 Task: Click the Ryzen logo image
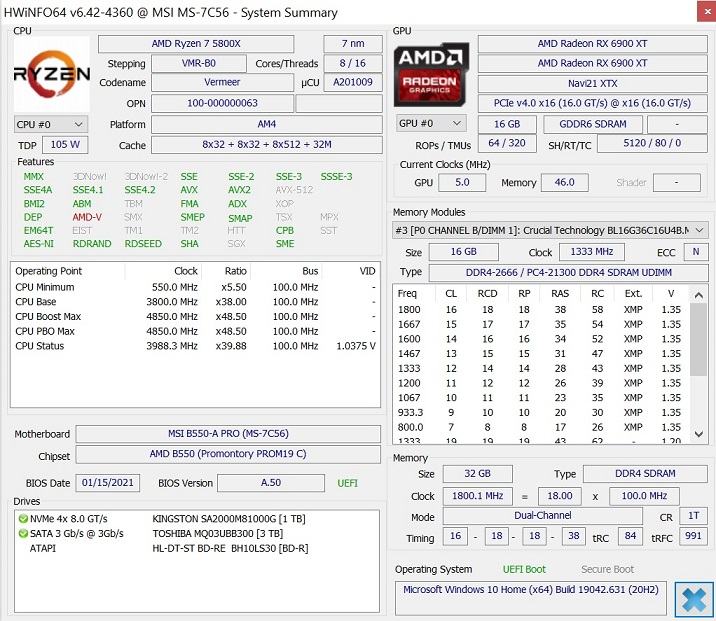pos(52,74)
